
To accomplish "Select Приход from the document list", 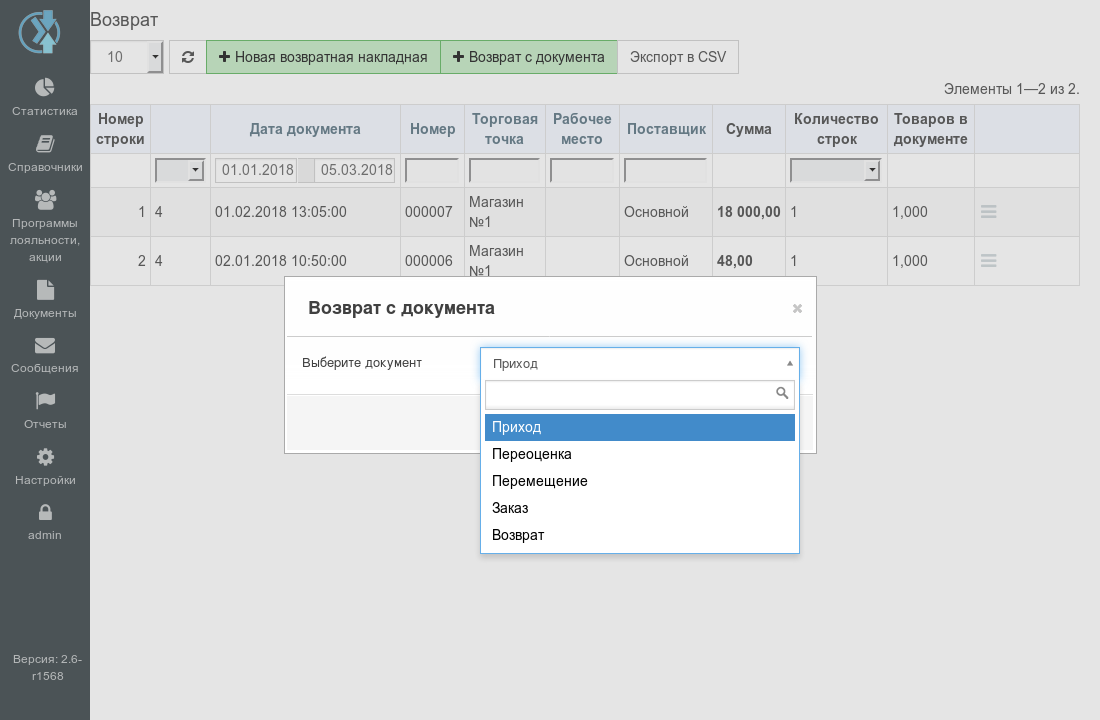I will pyautogui.click(x=640, y=427).
